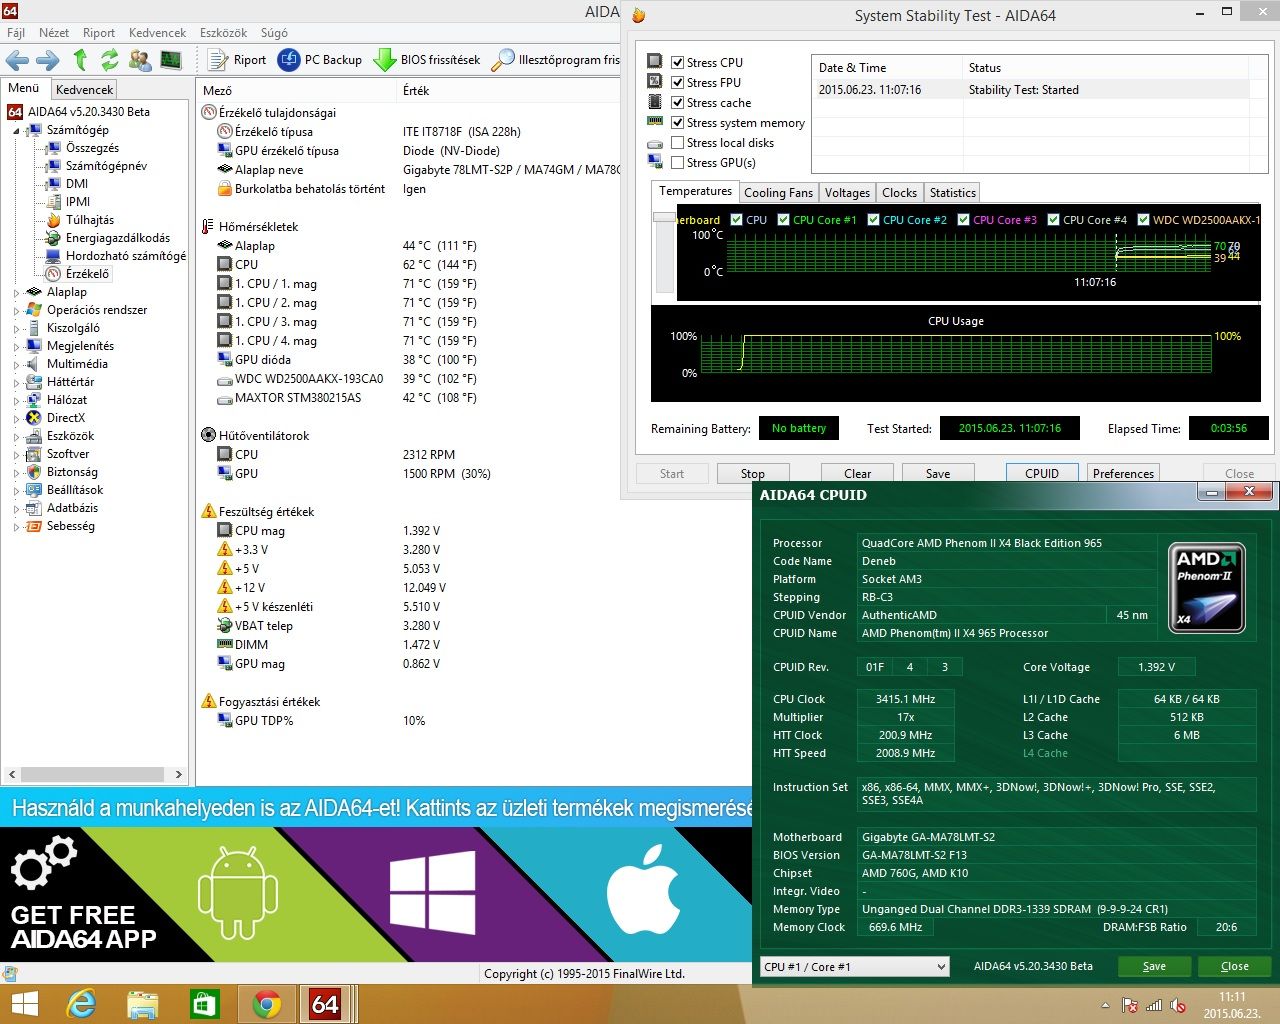Switch to the Statistics tab
The image size is (1280, 1024).
952,193
